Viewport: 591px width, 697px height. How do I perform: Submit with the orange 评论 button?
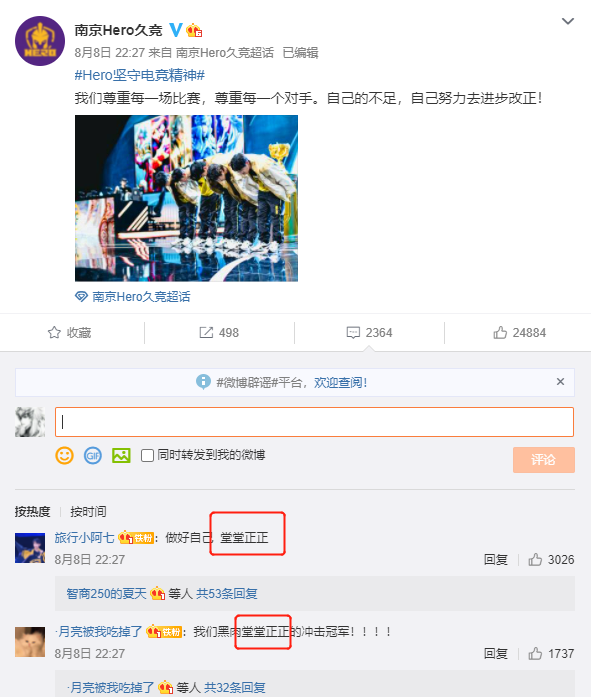pyautogui.click(x=543, y=460)
